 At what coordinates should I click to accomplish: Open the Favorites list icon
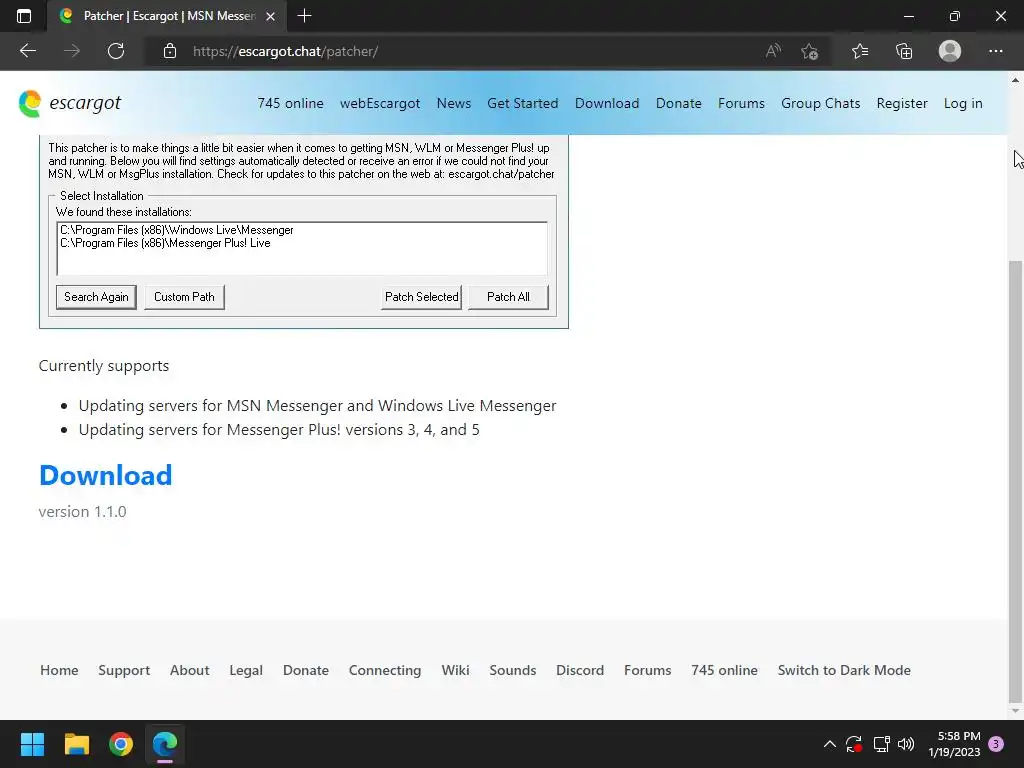click(860, 51)
